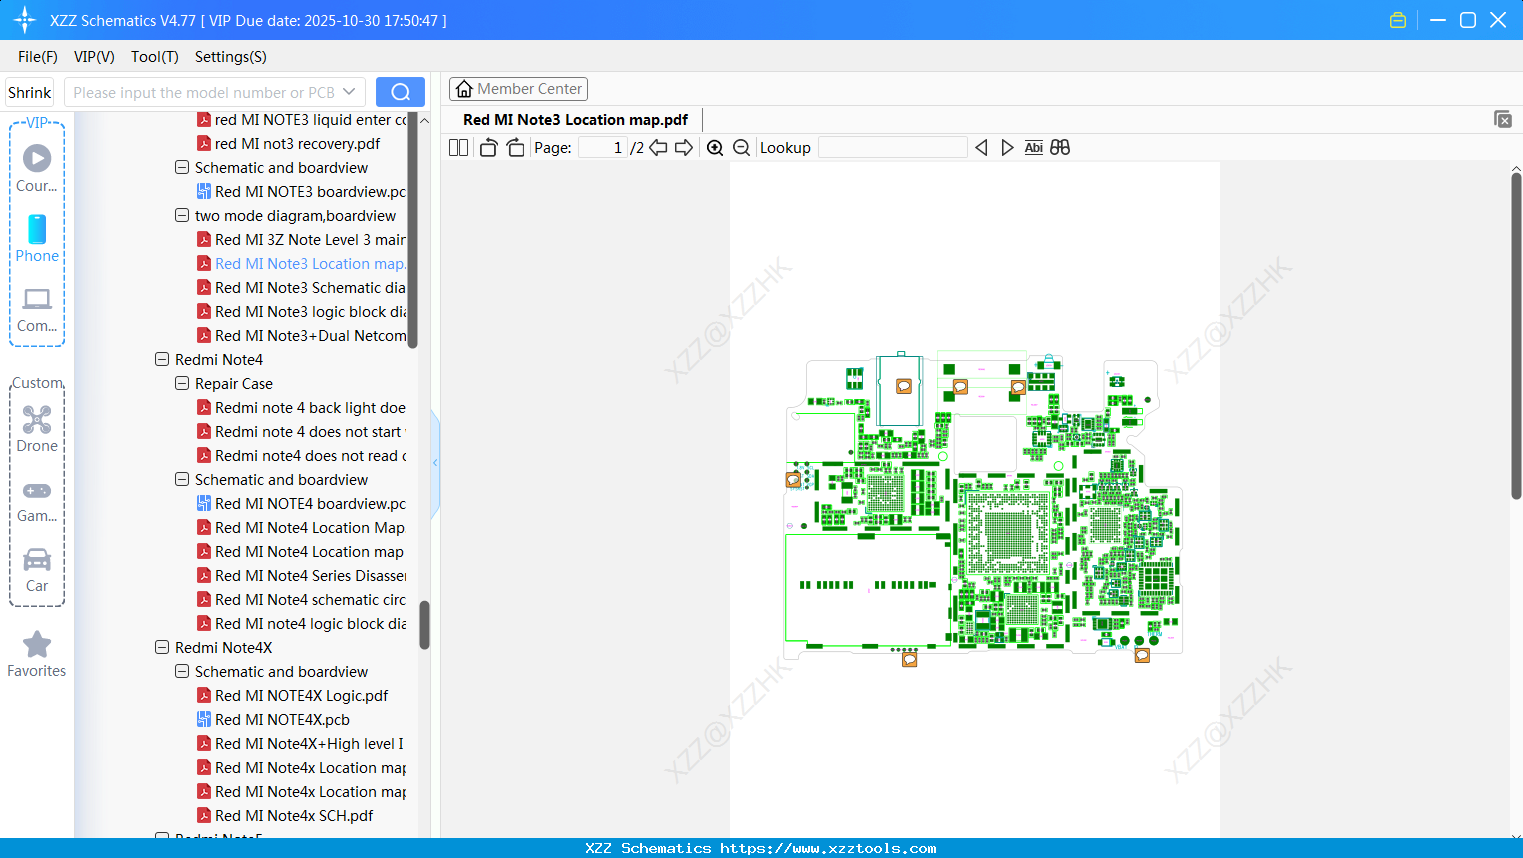The height and width of the screenshot is (858, 1523).
Task: Go to the previous page arrow
Action: tap(658, 148)
